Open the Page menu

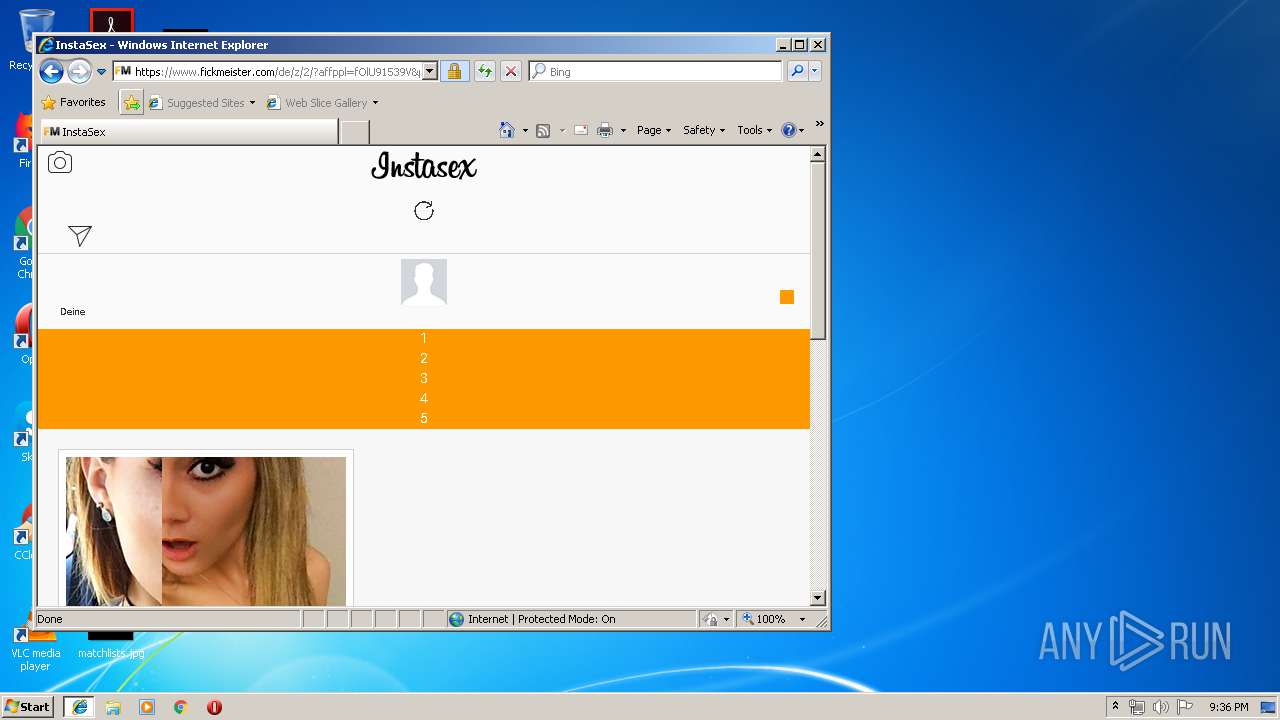pyautogui.click(x=654, y=130)
